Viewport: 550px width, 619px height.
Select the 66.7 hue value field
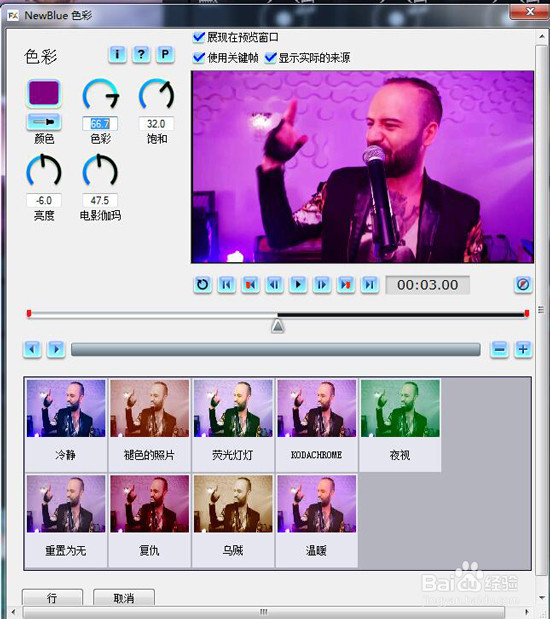pyautogui.click(x=100, y=124)
